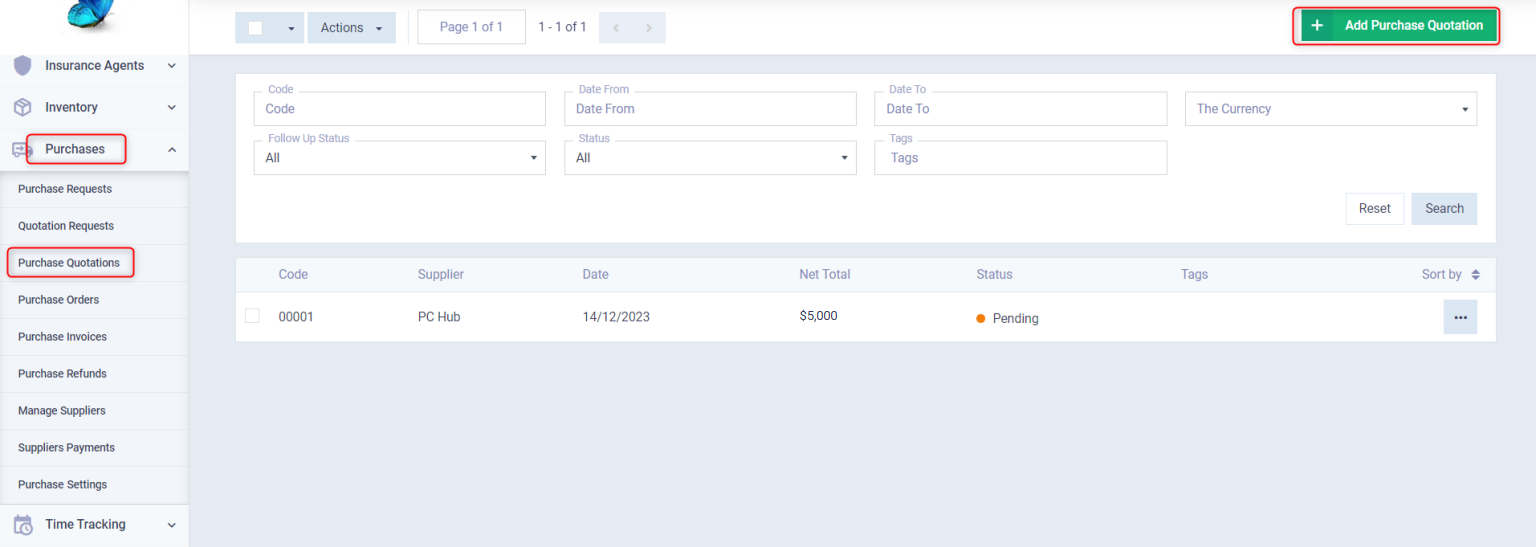
Task: Collapse the Purchases menu chevron
Action: [x=171, y=149]
